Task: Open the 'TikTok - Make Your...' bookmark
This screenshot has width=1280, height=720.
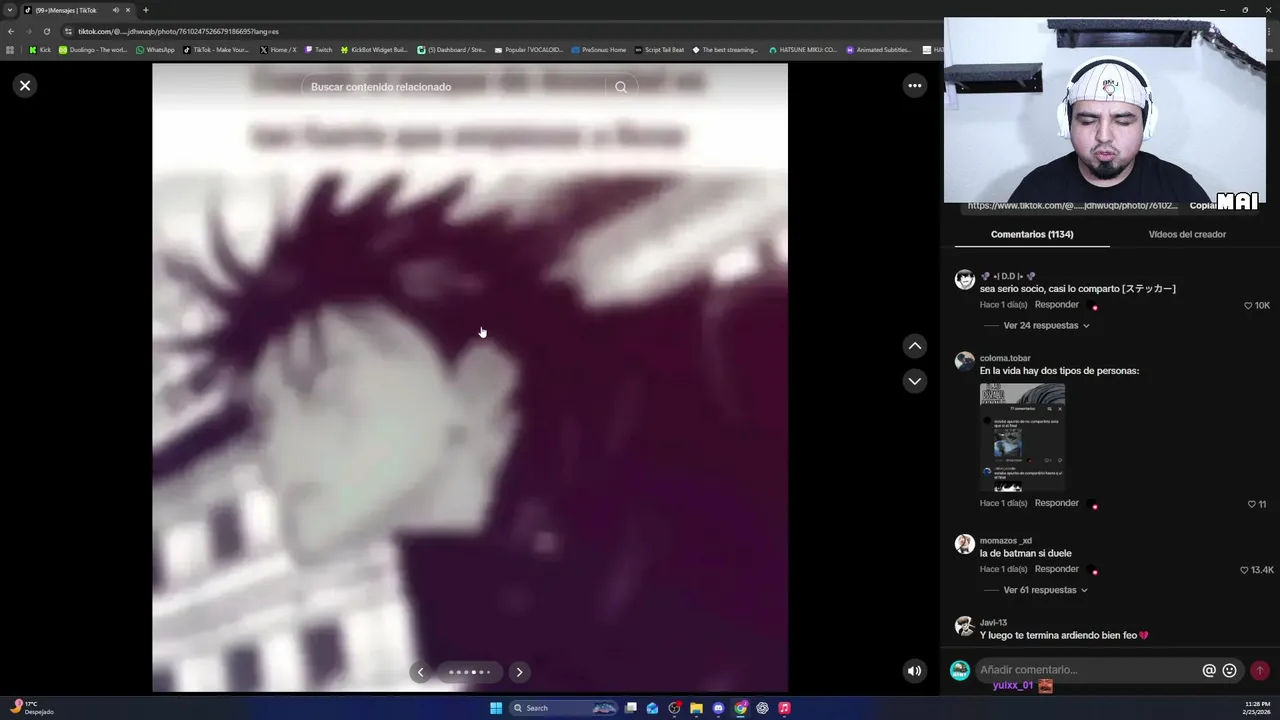Action: [x=216, y=49]
